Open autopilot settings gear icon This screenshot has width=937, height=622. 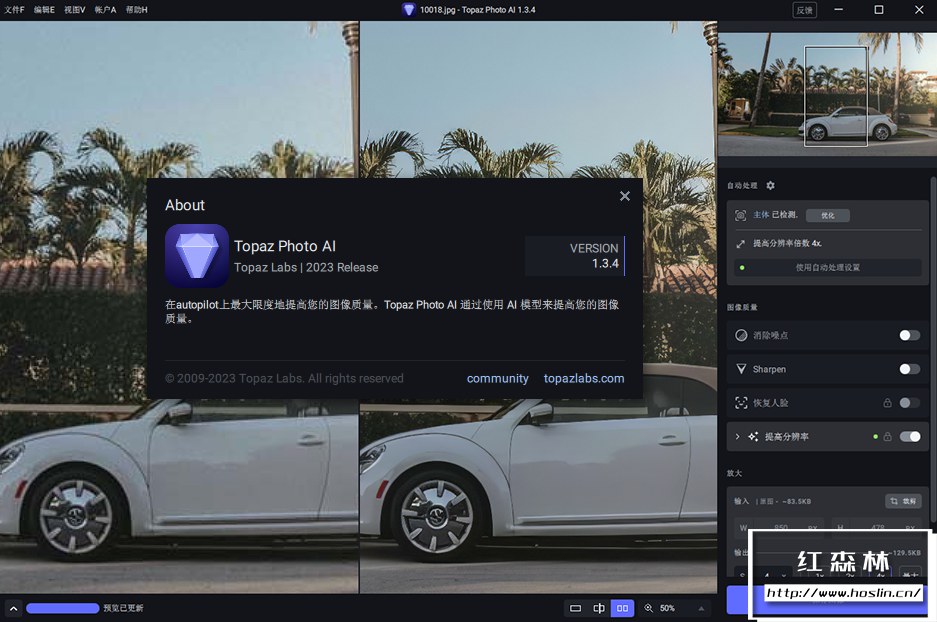click(x=770, y=185)
